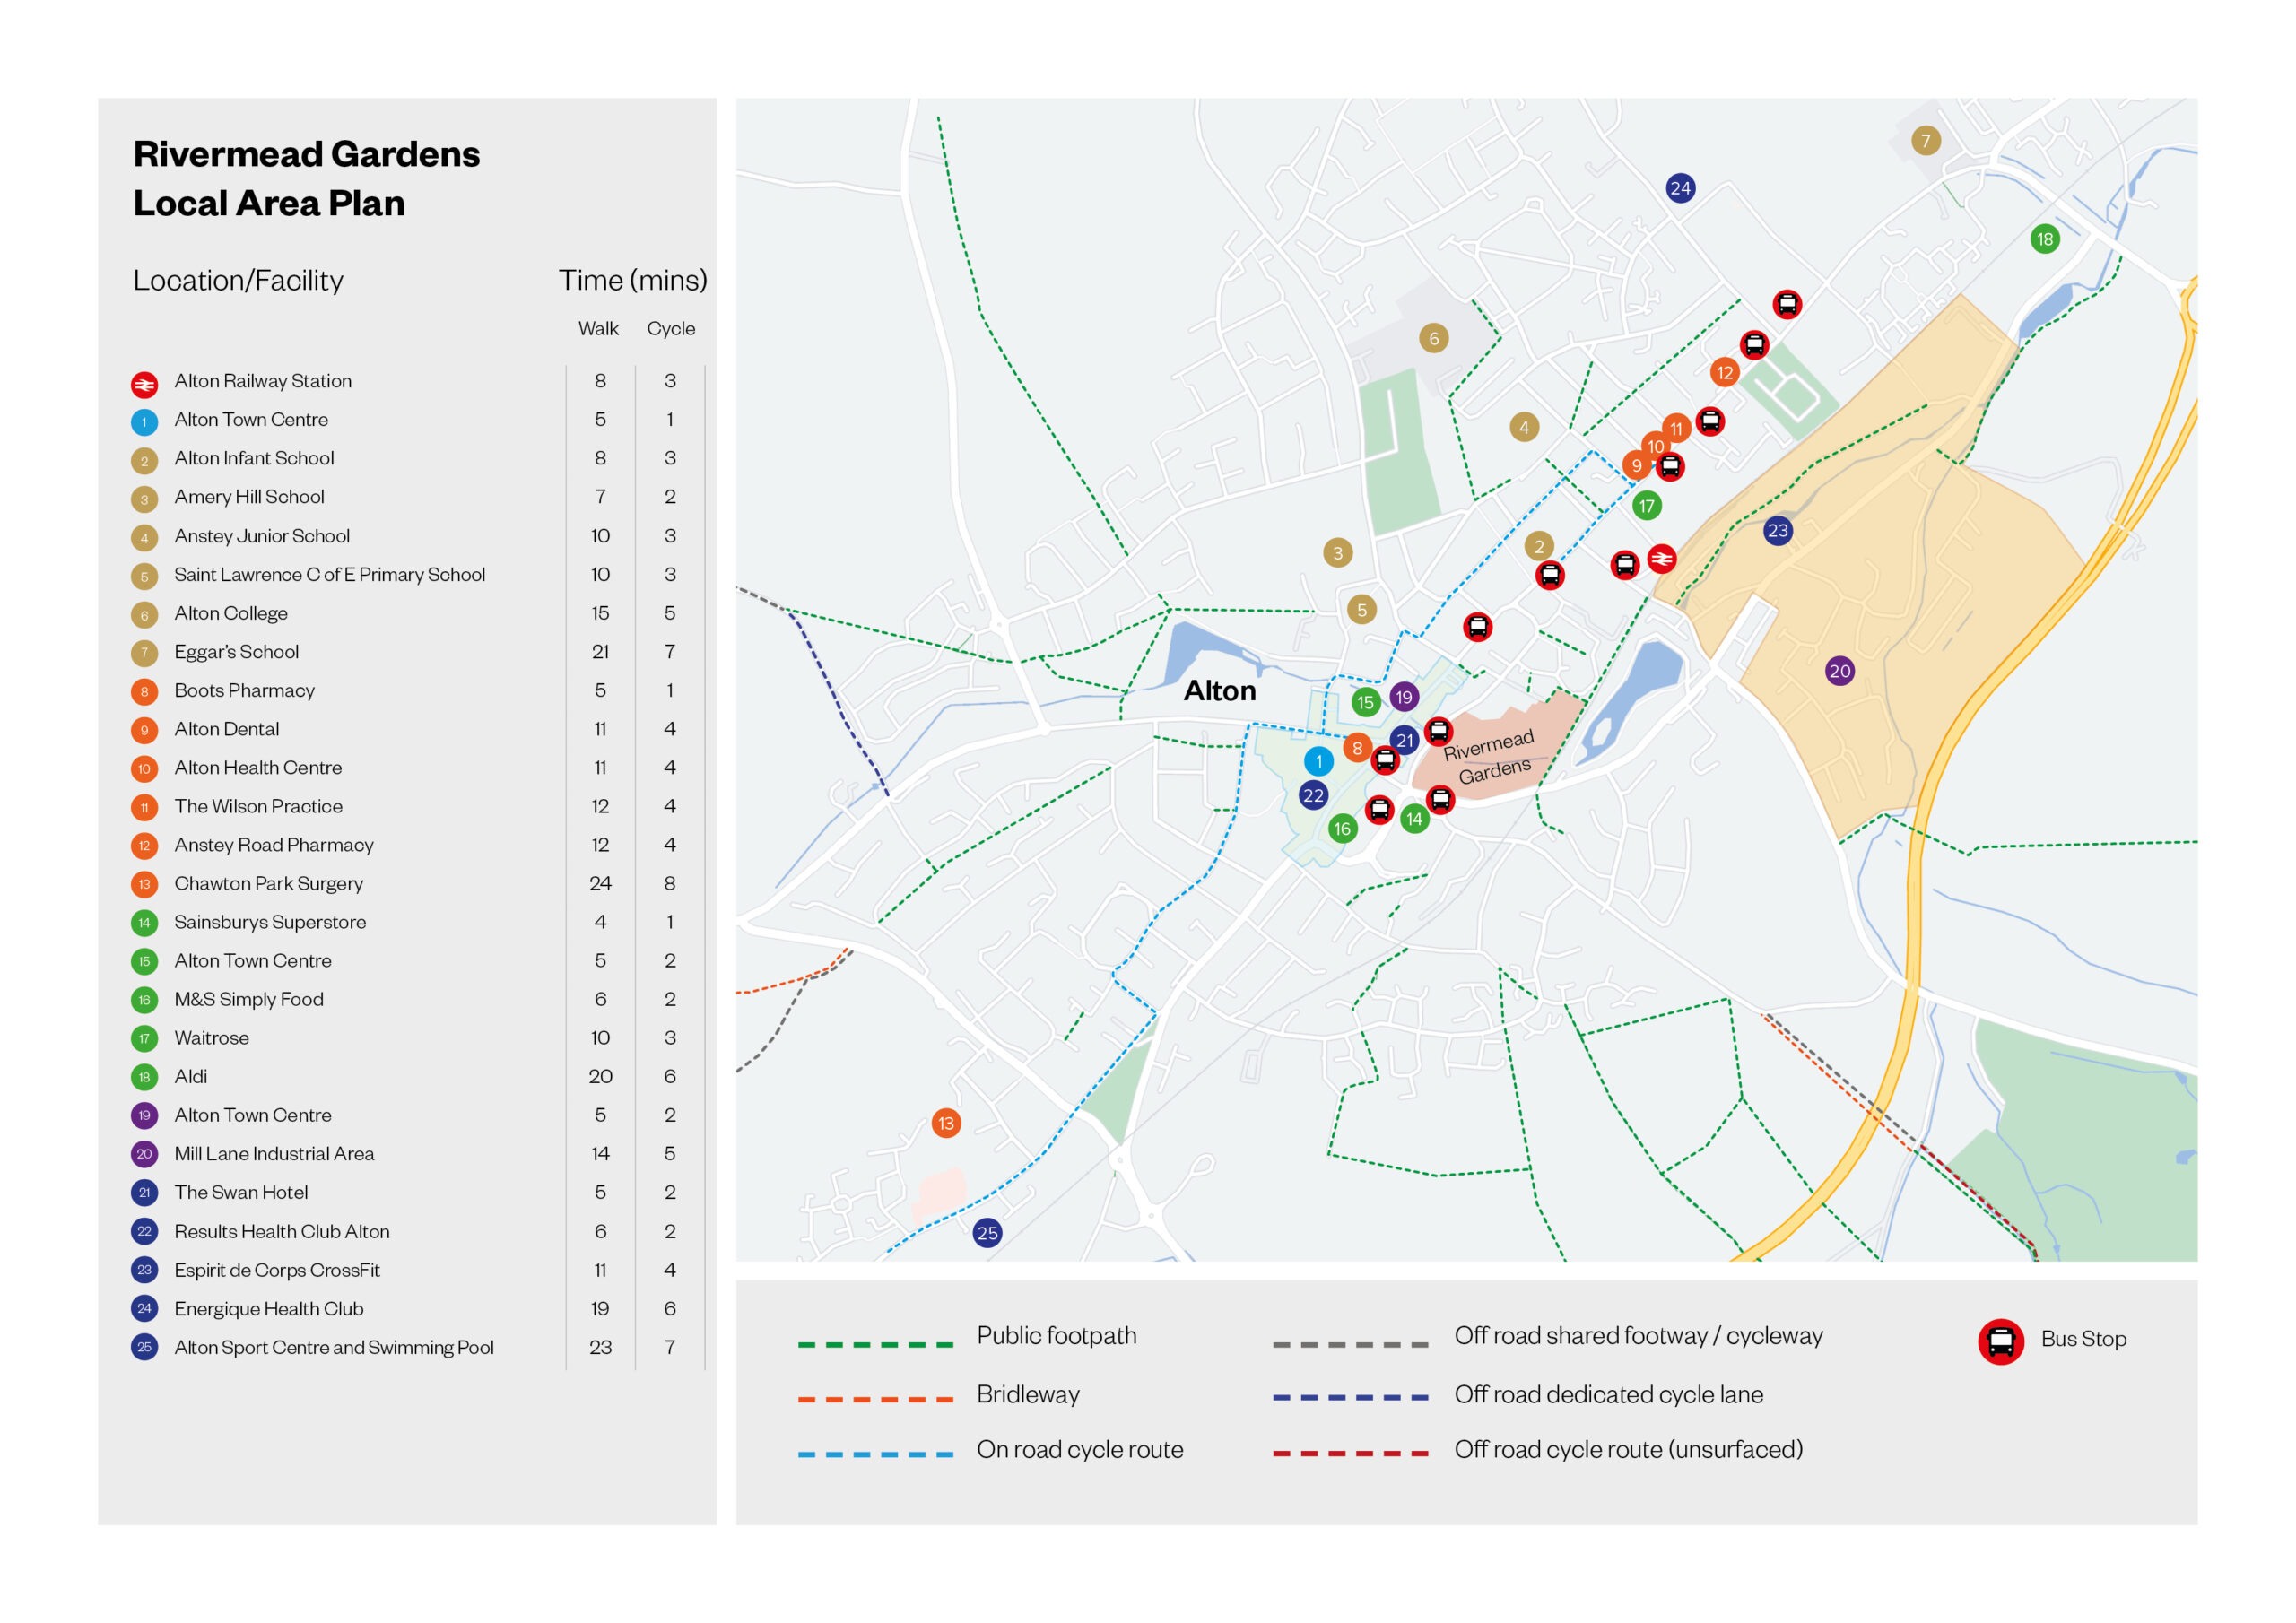Click orange map marker 13 Chawton Park Surgery
This screenshot has width=2296, height=1623.
(946, 1123)
